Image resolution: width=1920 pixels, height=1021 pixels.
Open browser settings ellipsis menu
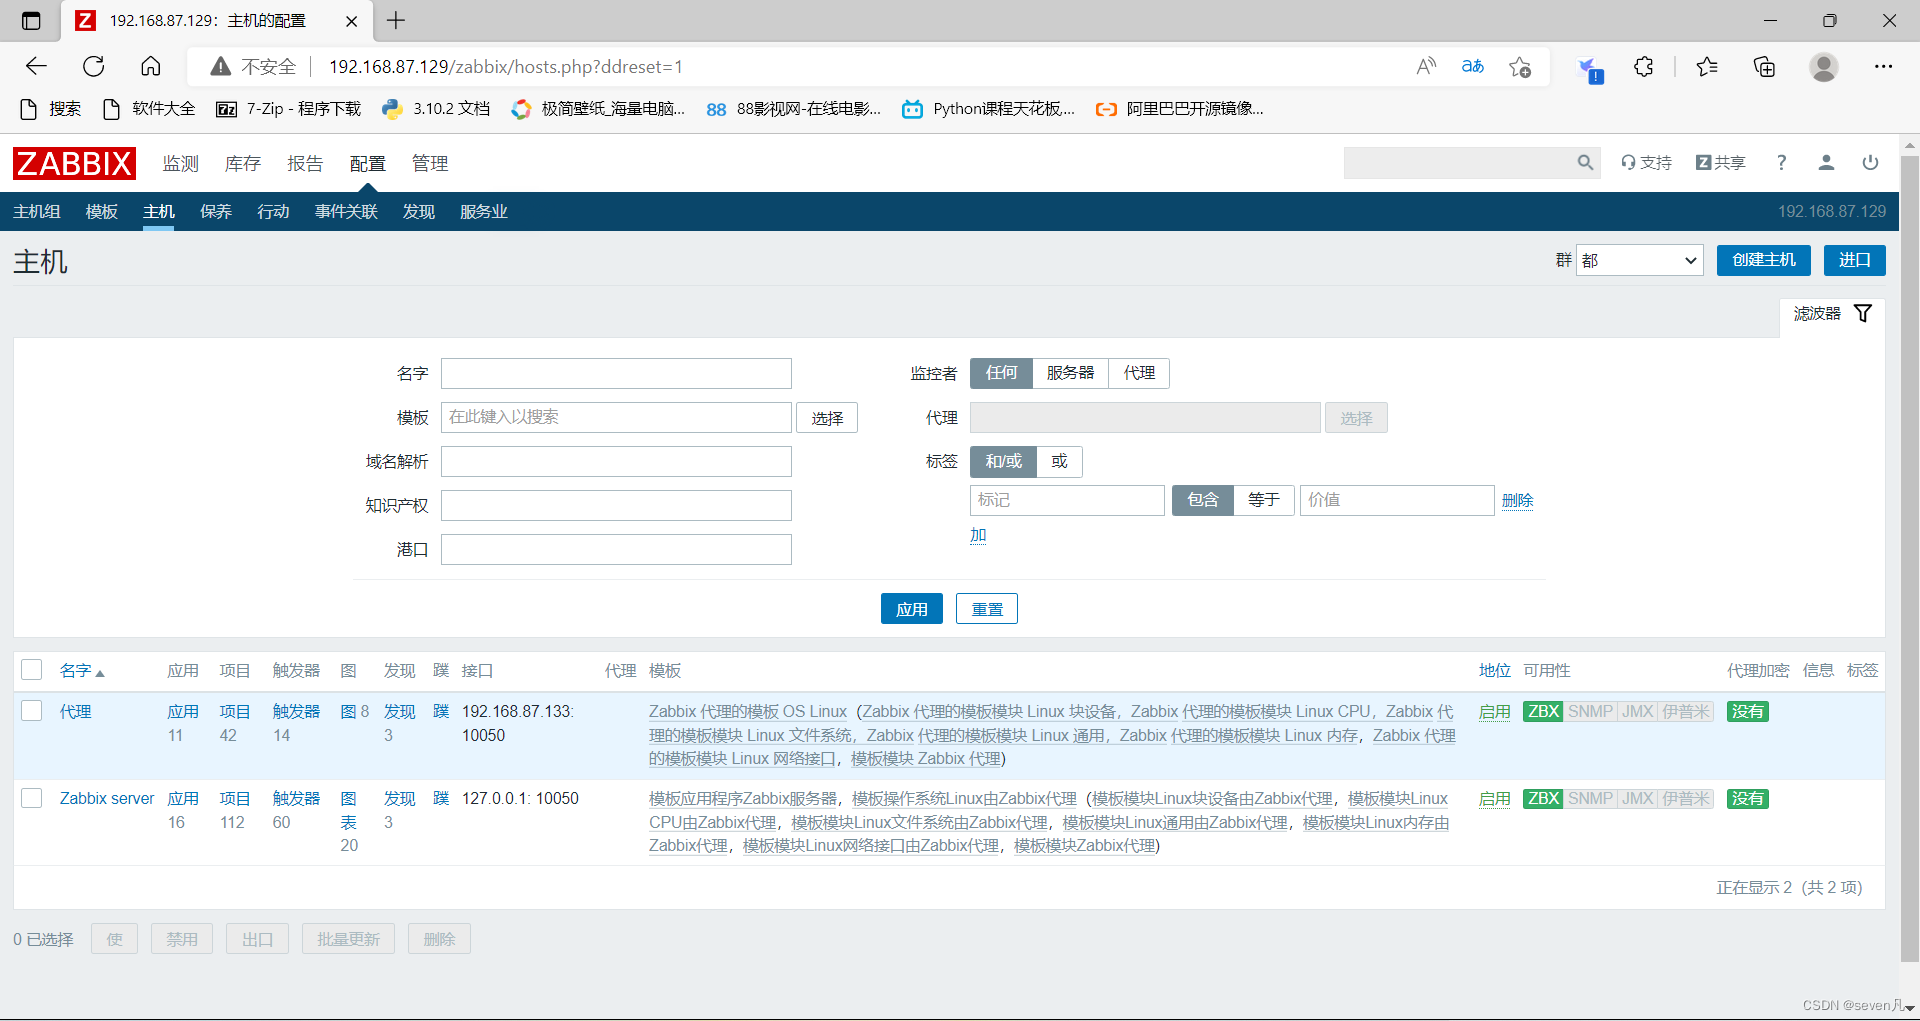1884,67
